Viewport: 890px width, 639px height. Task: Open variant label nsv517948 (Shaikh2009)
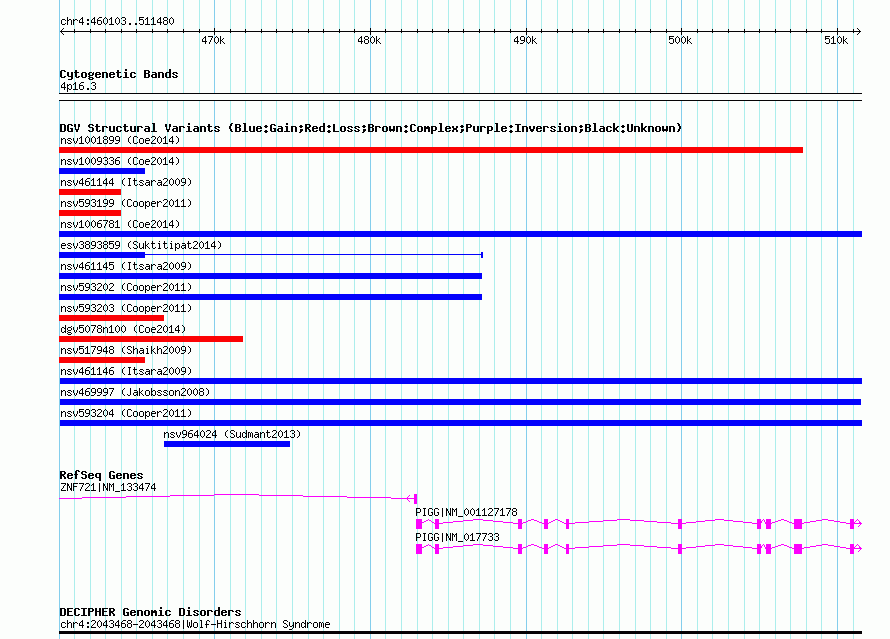click(x=126, y=350)
